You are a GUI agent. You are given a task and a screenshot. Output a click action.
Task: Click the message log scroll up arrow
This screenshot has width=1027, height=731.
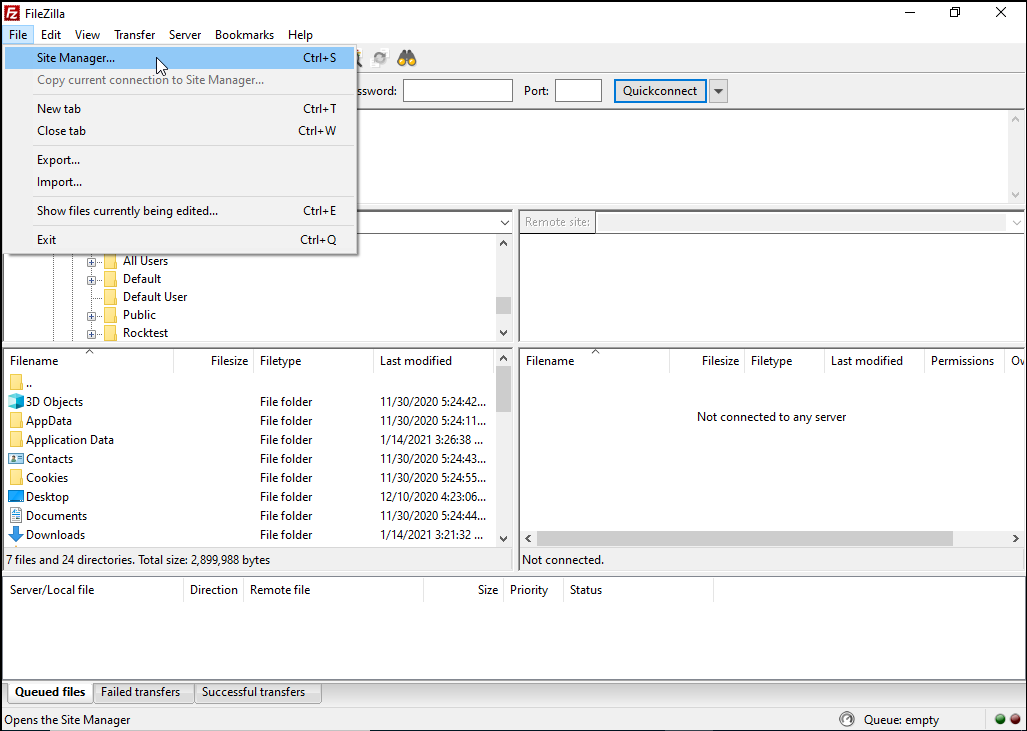pyautogui.click(x=1016, y=119)
